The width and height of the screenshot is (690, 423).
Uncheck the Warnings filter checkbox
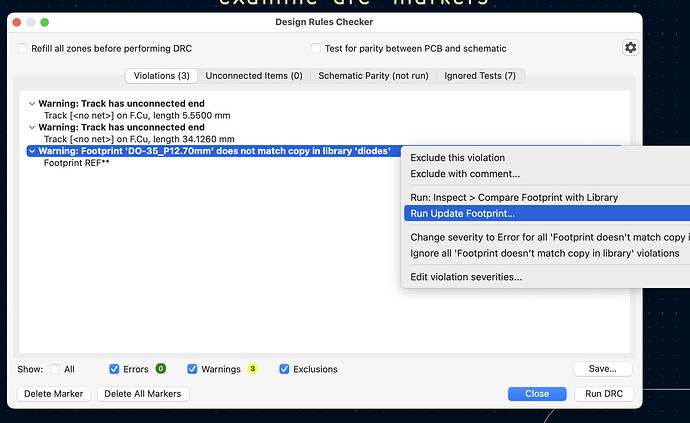pos(193,369)
